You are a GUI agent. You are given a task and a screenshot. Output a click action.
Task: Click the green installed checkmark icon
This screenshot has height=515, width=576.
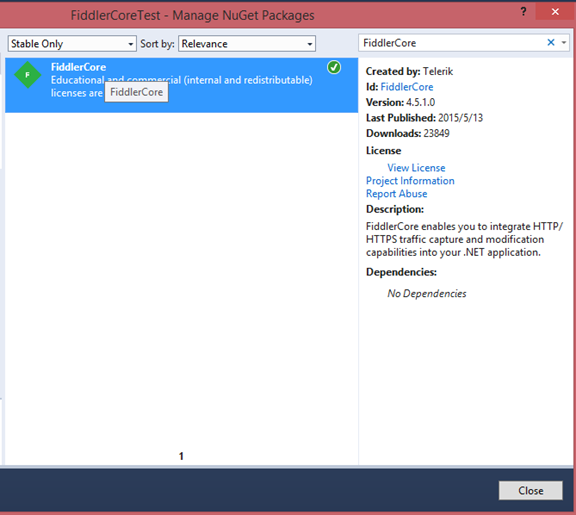point(334,67)
